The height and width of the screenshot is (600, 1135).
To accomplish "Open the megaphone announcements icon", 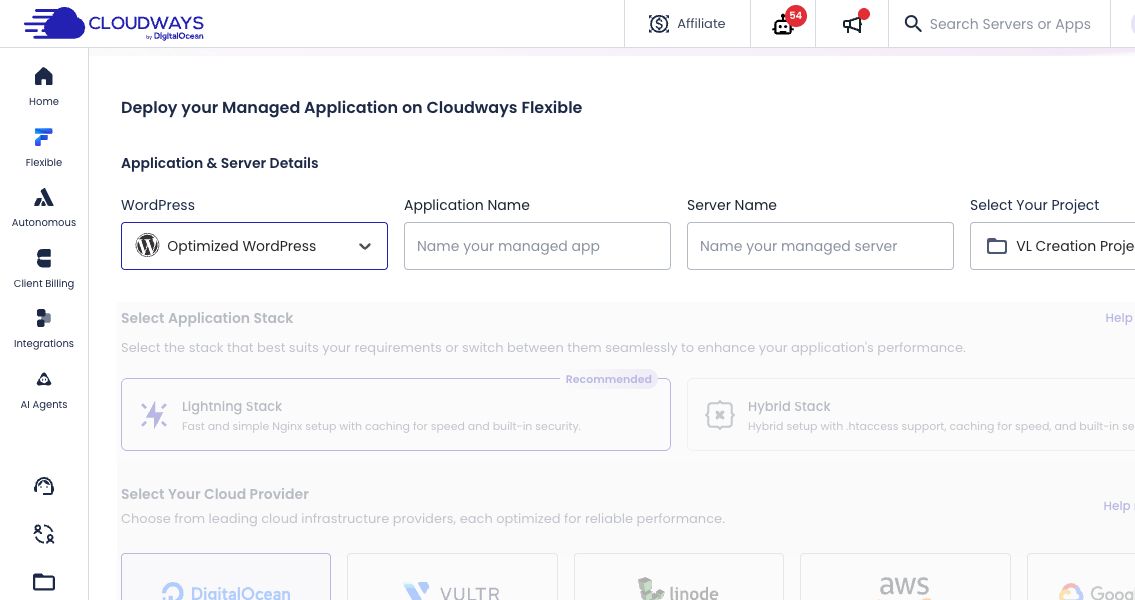I will coord(853,24).
